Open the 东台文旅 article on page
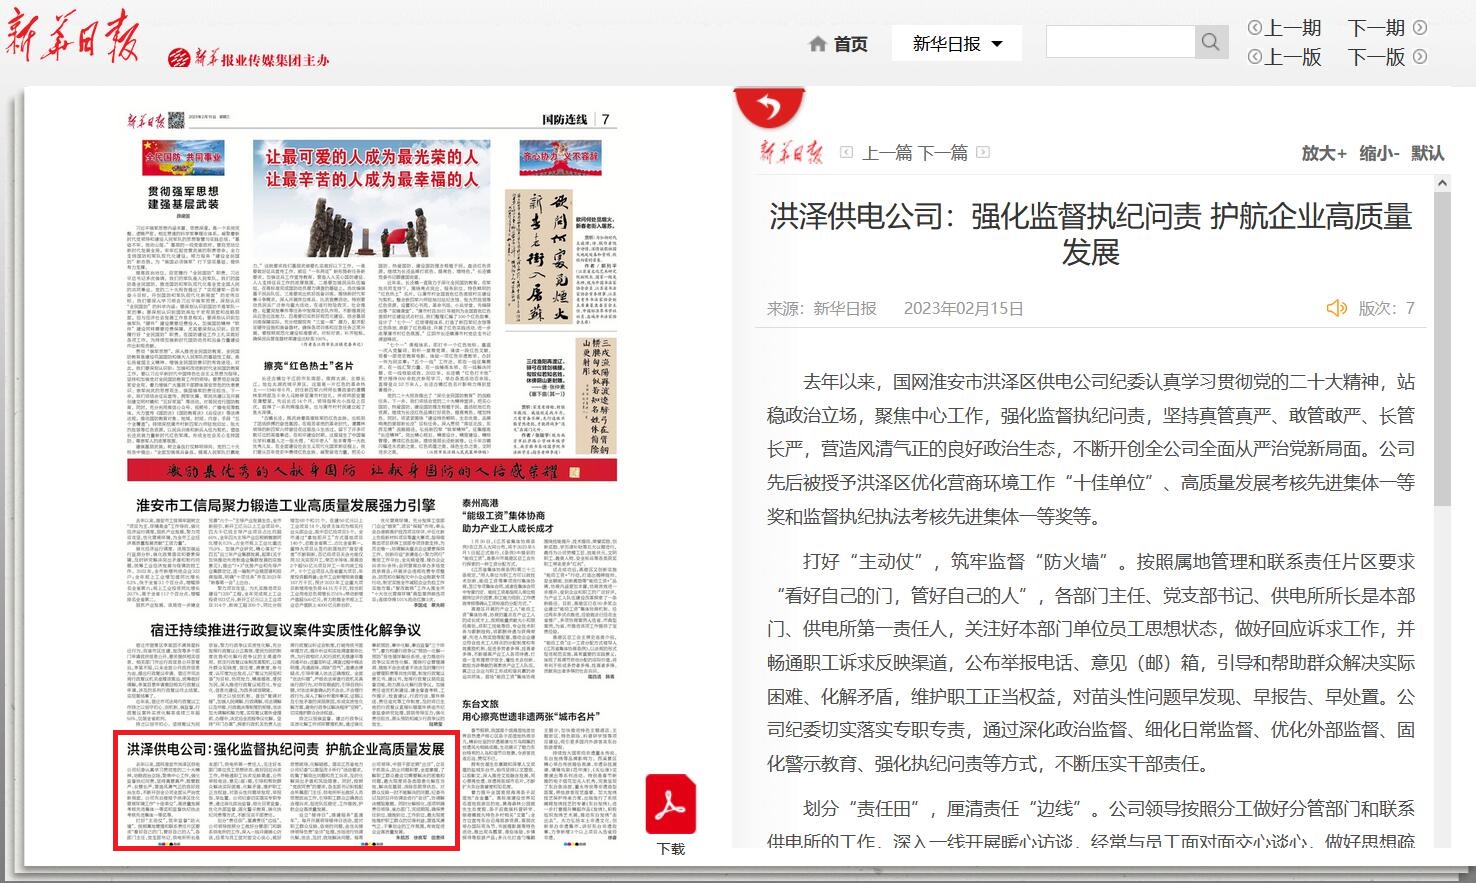Screen dimensions: 1476x883 click(x=529, y=710)
